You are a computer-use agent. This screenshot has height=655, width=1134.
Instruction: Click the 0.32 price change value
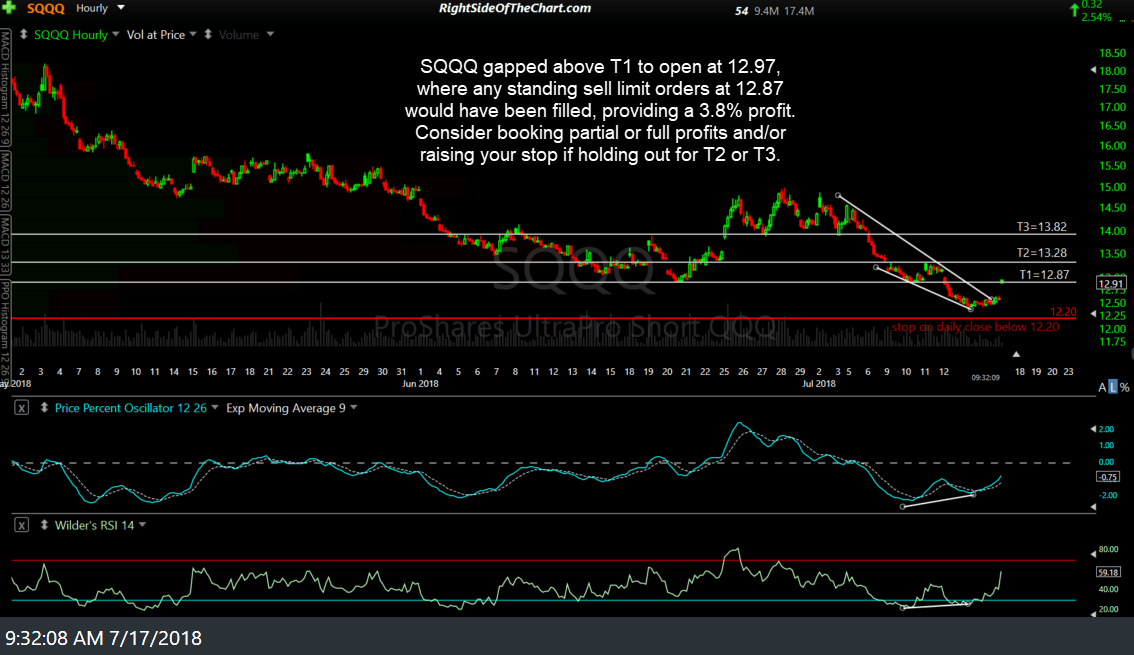pyautogui.click(x=1092, y=4)
